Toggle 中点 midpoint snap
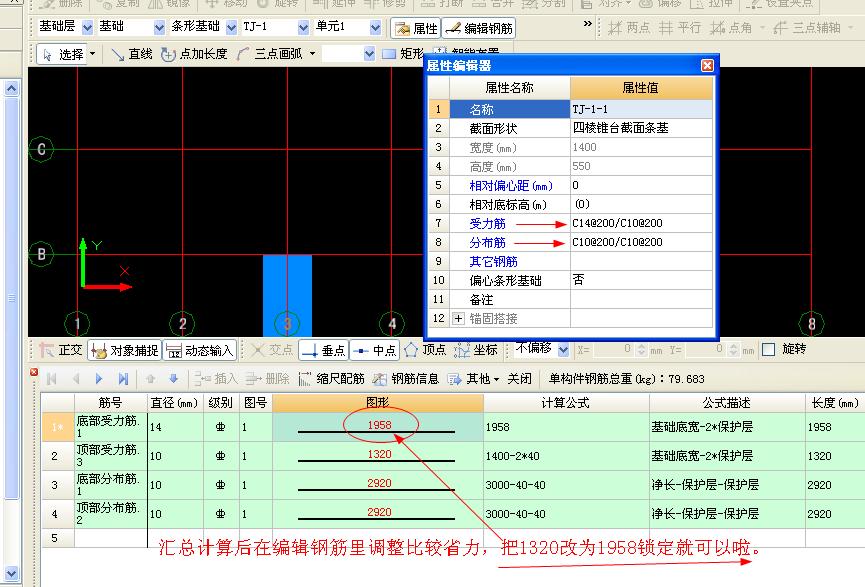This screenshot has height=587, width=865. (x=375, y=350)
